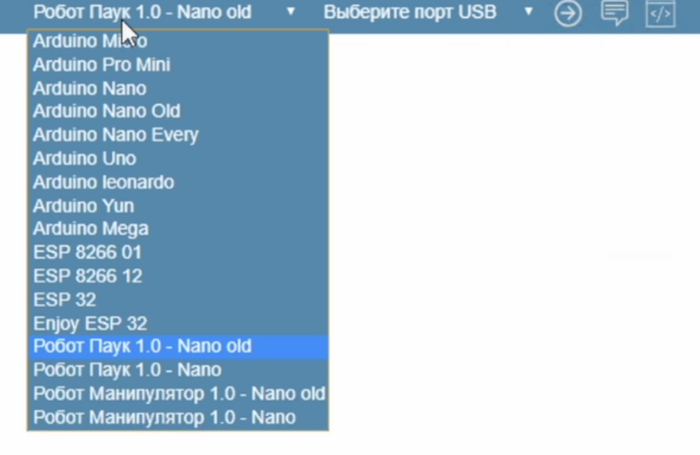This screenshot has width=700, height=455.
Task: Select Enjoy ESP 32 board
Action: [x=90, y=323]
